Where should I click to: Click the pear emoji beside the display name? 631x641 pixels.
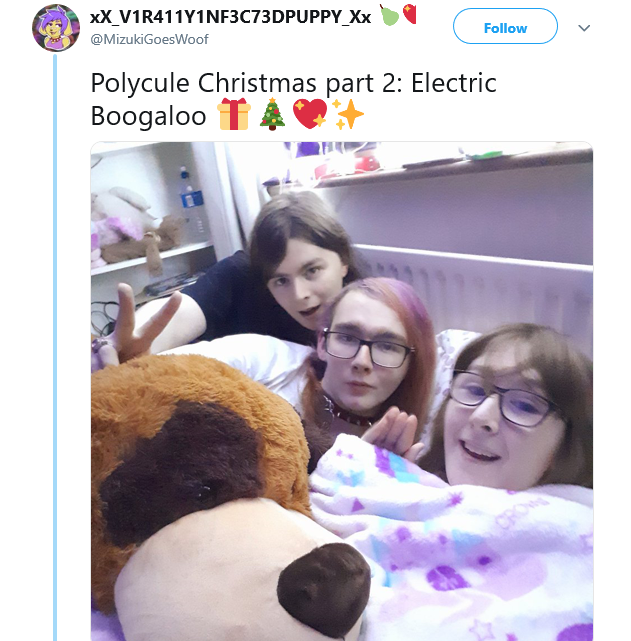pyautogui.click(x=389, y=15)
